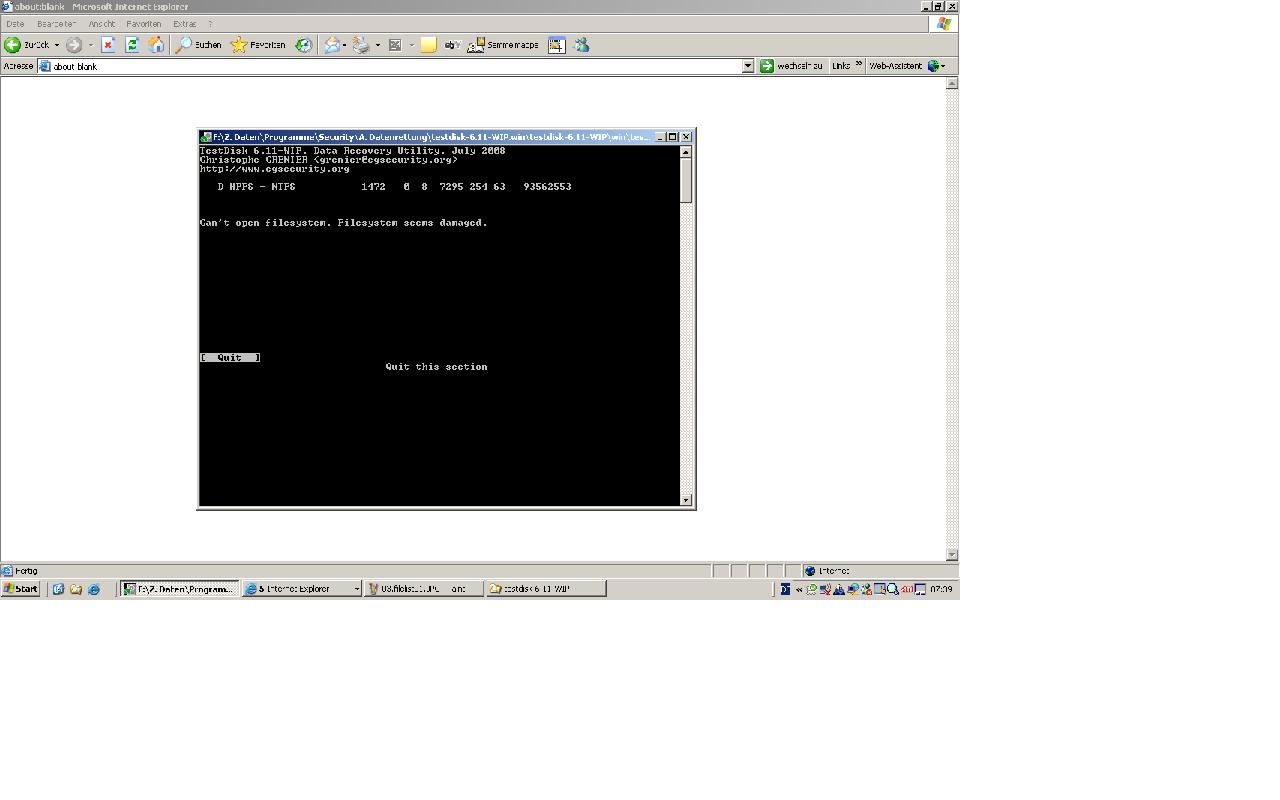Launch Internet Explorer from quick launch
The height and width of the screenshot is (800, 1280).
pyautogui.click(x=94, y=589)
